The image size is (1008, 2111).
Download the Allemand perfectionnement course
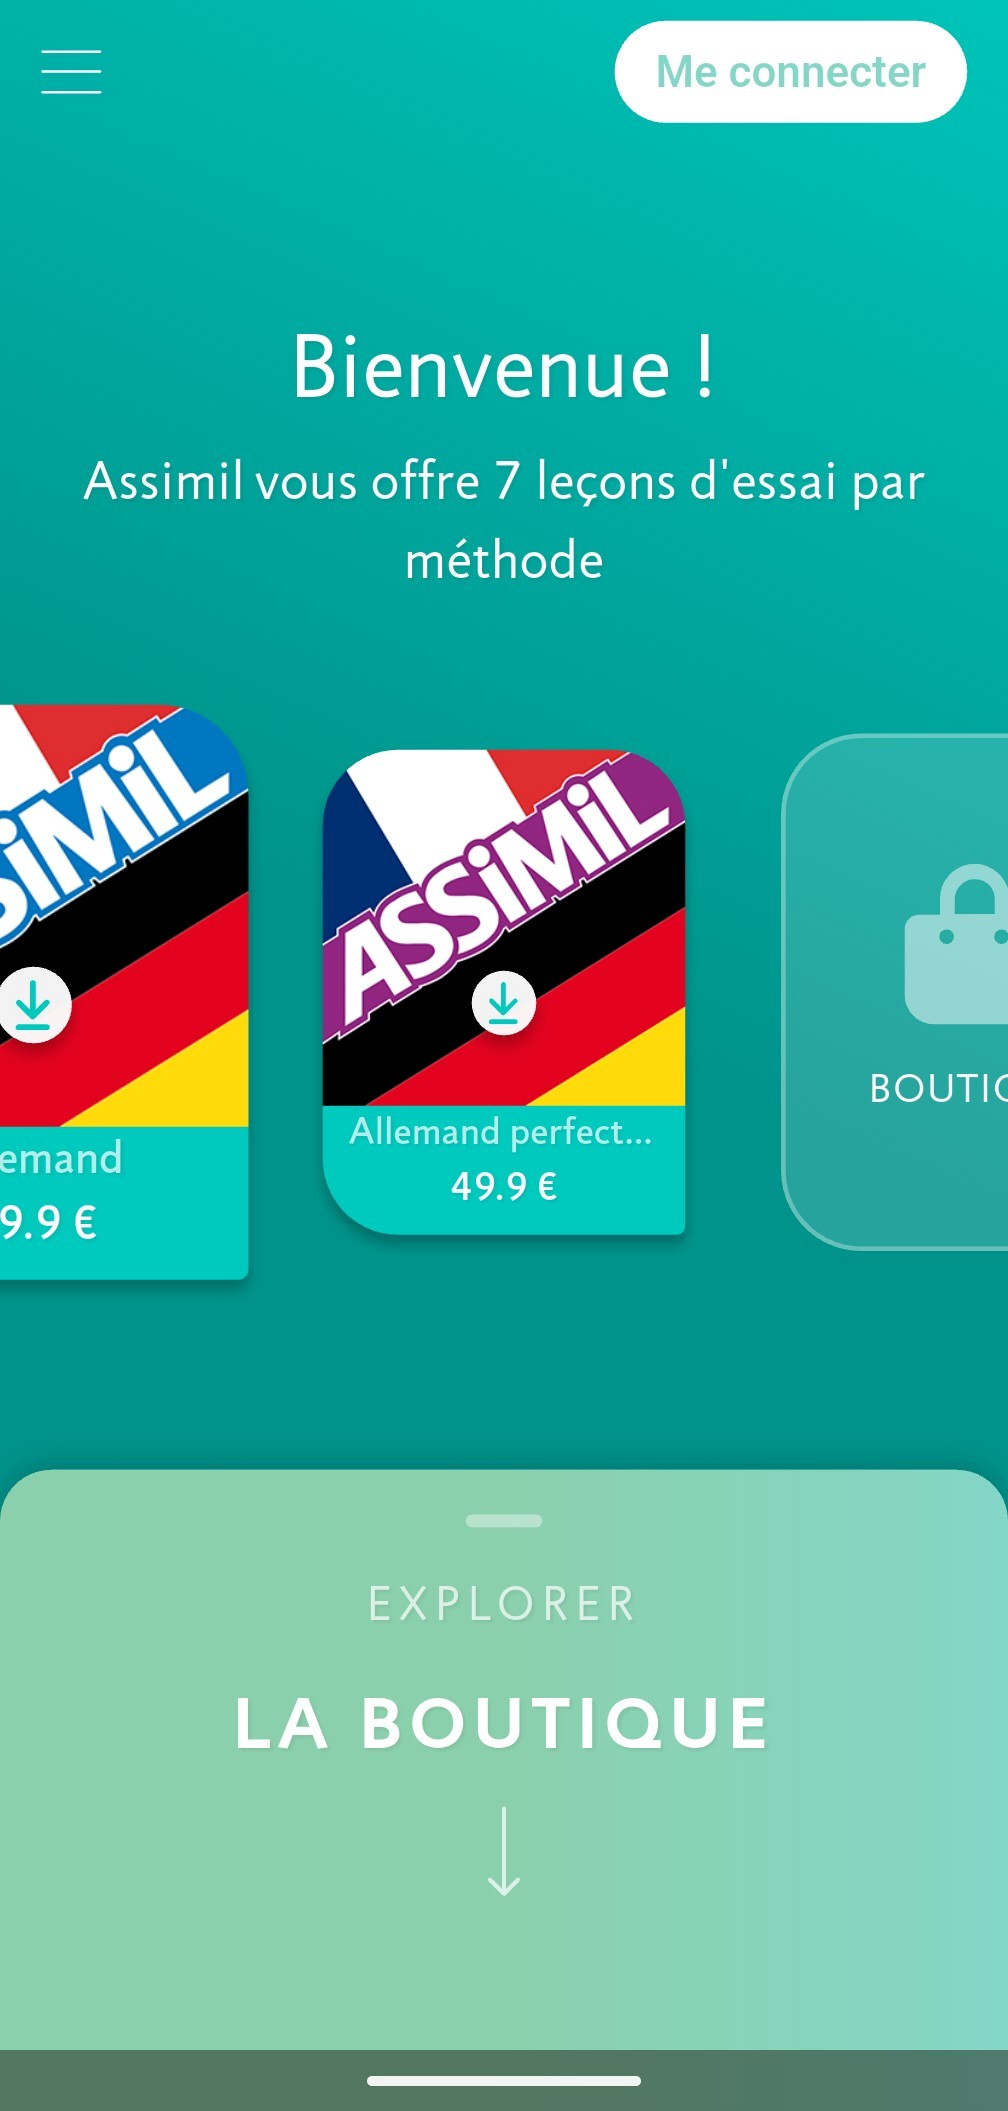[x=504, y=1003]
